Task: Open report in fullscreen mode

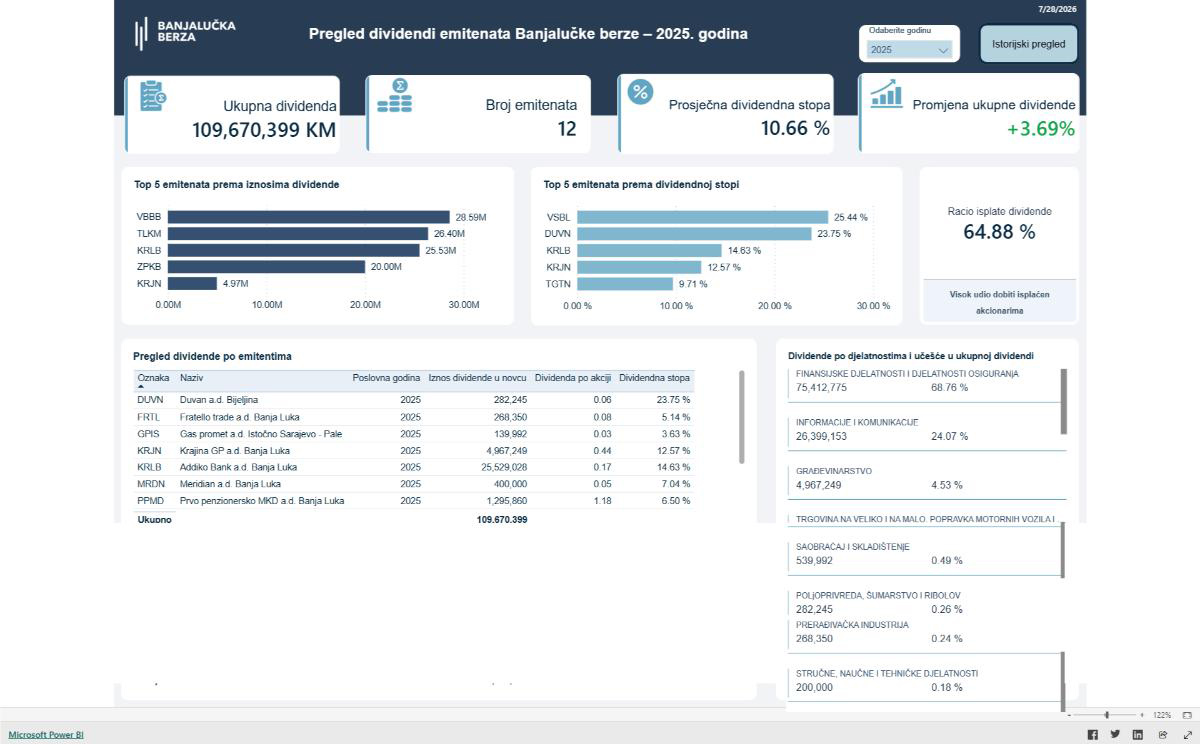Action: 1188,734
